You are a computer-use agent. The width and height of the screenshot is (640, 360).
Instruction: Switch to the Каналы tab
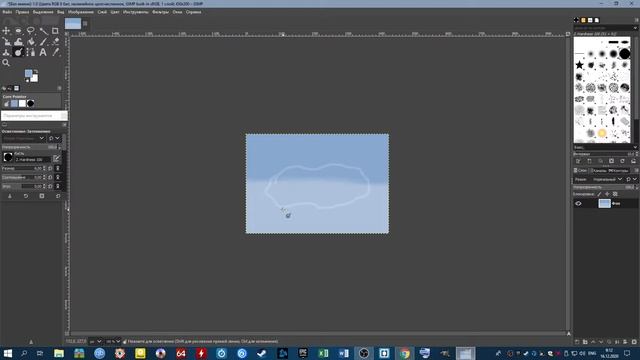point(599,171)
